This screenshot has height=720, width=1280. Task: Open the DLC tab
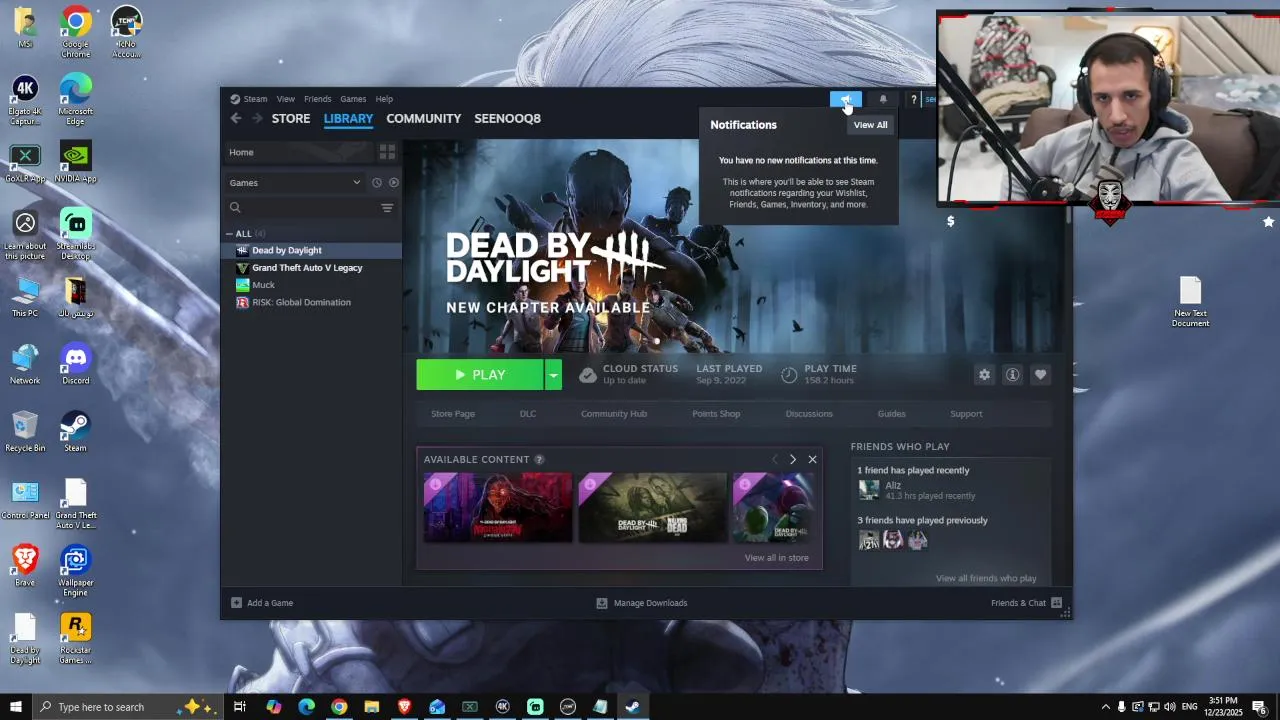tap(528, 414)
